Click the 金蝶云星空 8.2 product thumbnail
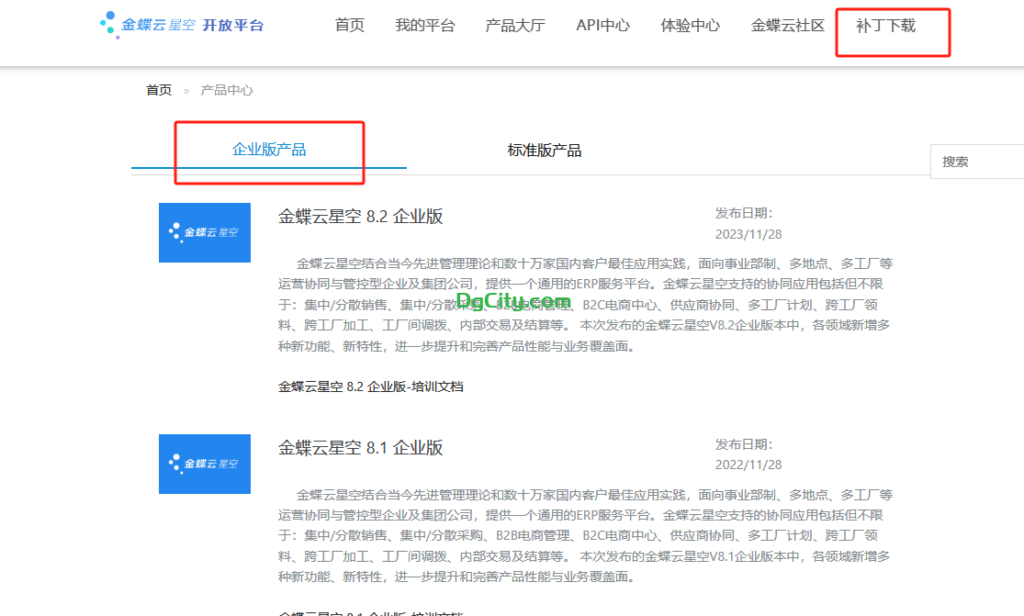Image resolution: width=1024 pixels, height=616 pixels. coord(204,232)
